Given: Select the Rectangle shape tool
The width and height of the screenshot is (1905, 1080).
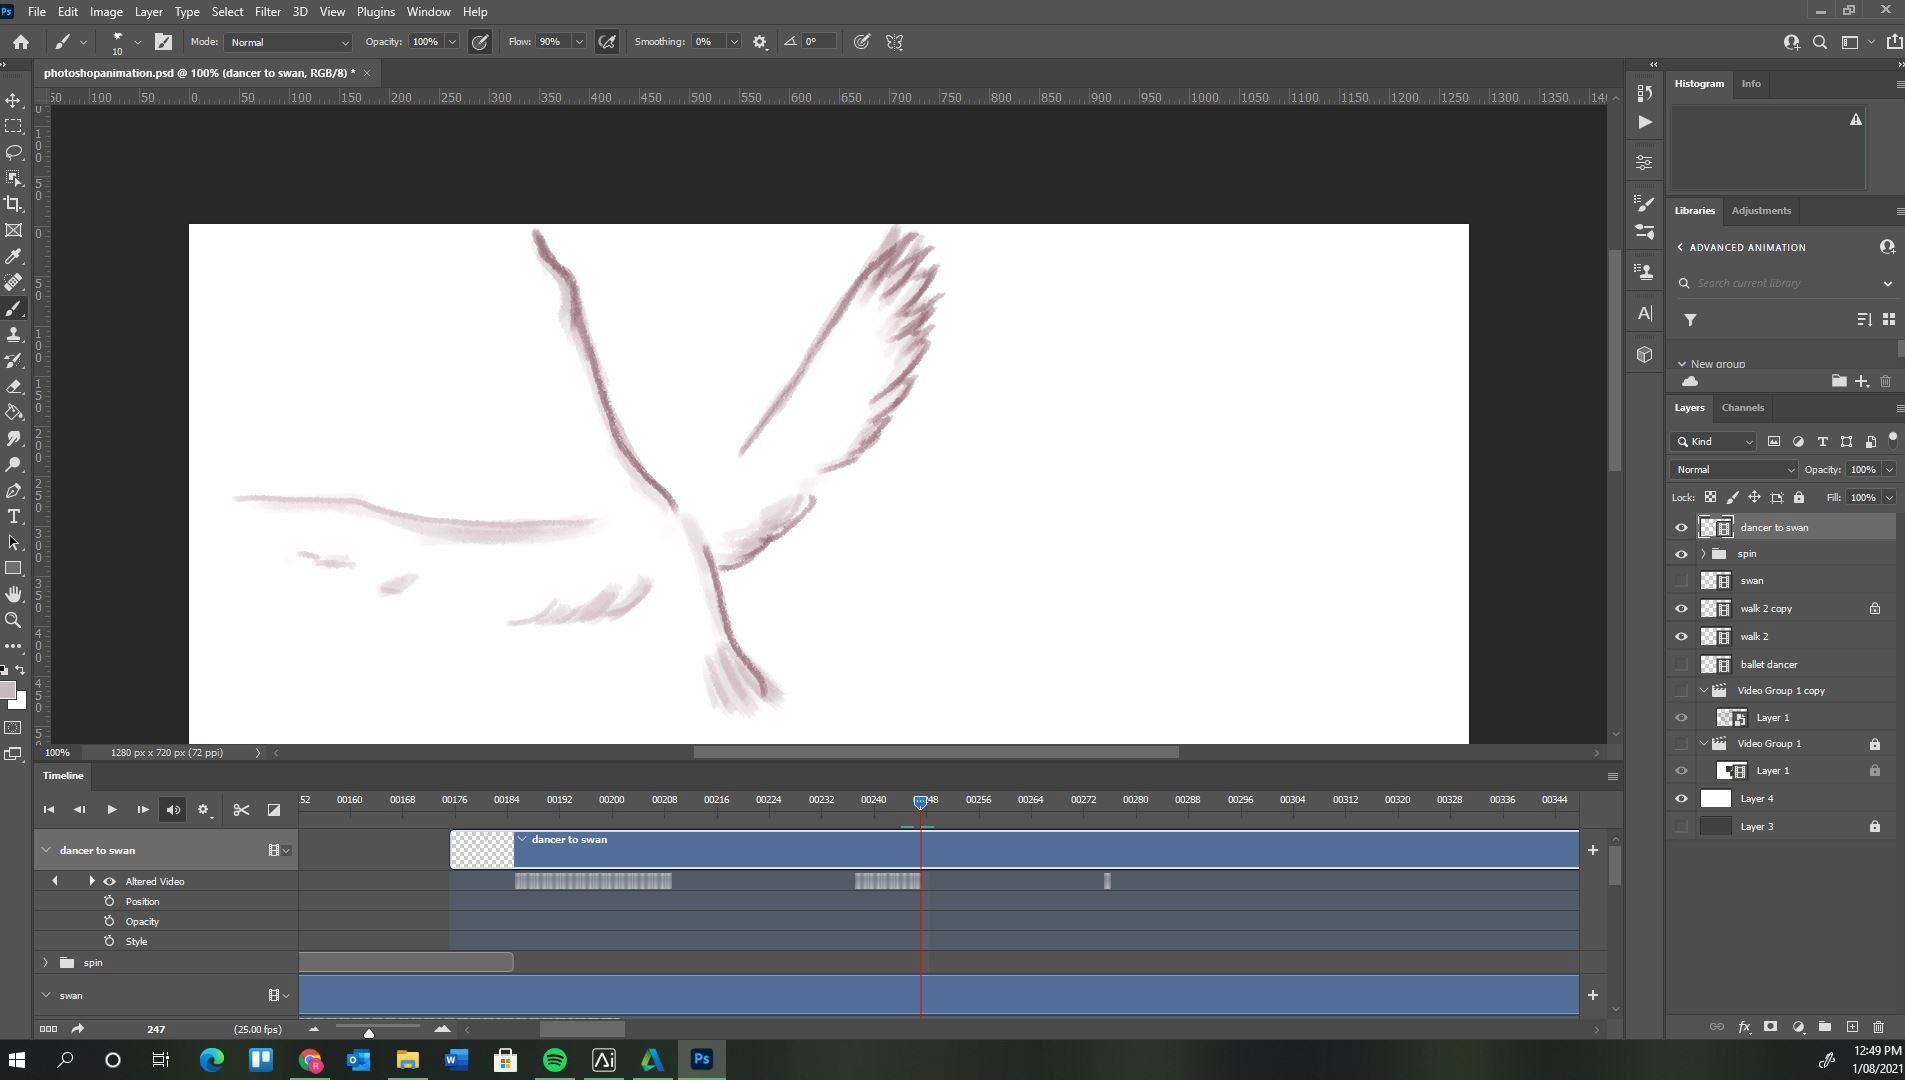Looking at the screenshot, I should pyautogui.click(x=14, y=568).
